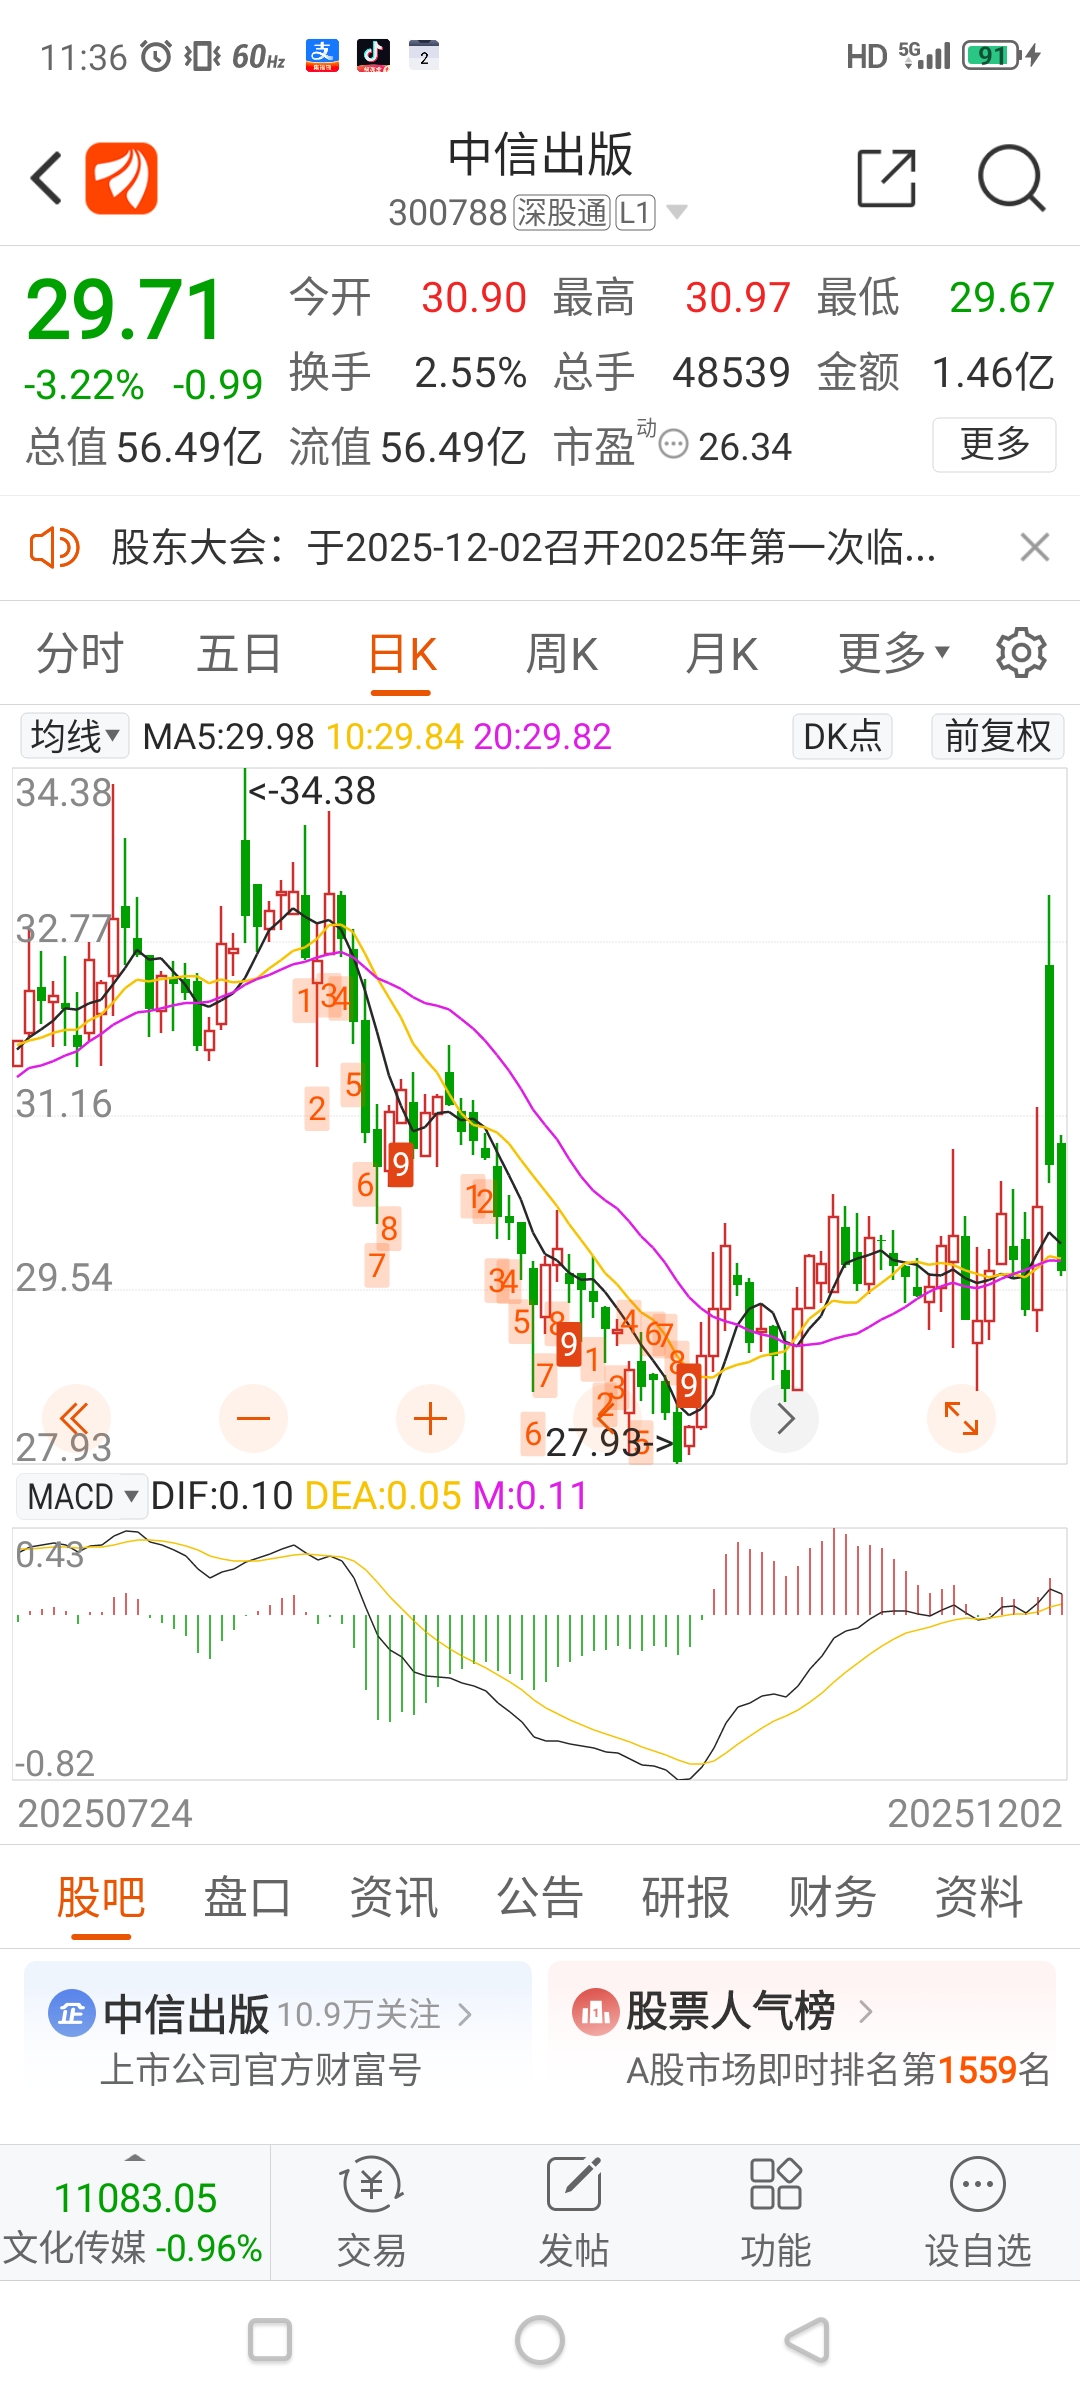Move chart right with arrow button

pyautogui.click(x=785, y=1418)
